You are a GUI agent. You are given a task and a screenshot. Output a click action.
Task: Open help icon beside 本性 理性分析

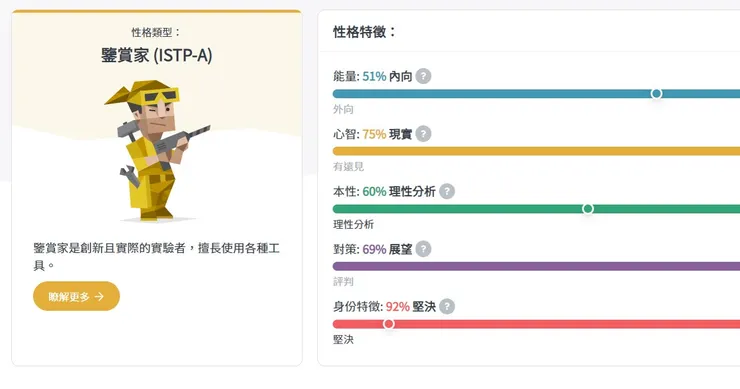tap(447, 191)
